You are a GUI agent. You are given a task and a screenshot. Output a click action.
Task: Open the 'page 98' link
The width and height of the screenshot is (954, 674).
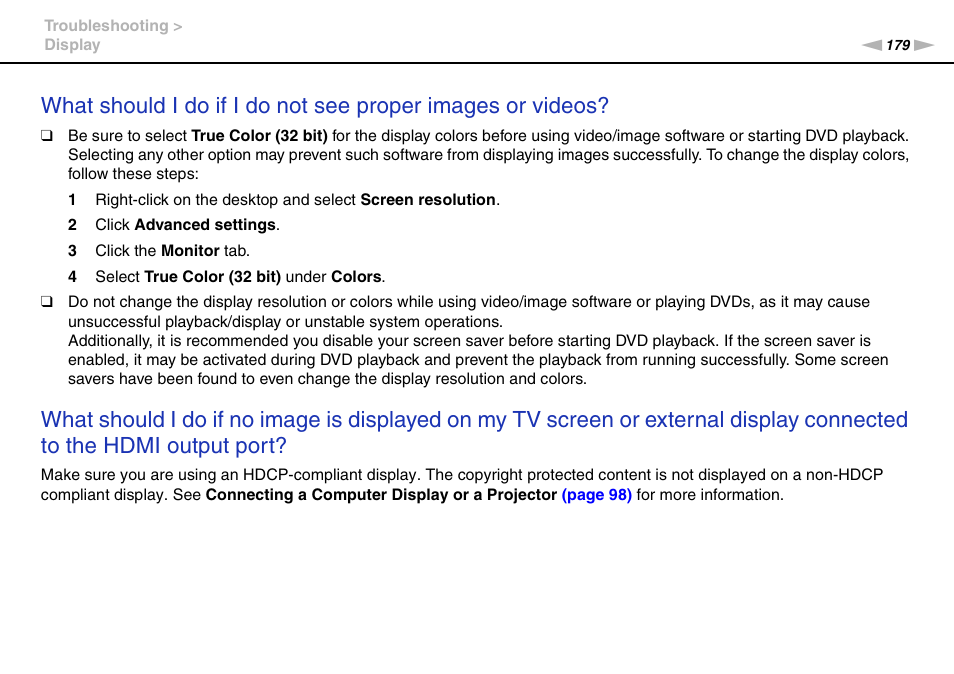pos(596,495)
